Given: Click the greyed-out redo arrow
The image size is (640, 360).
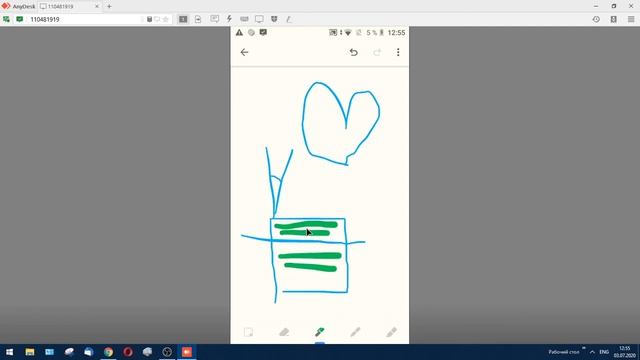Looking at the screenshot, I should click(377, 52).
